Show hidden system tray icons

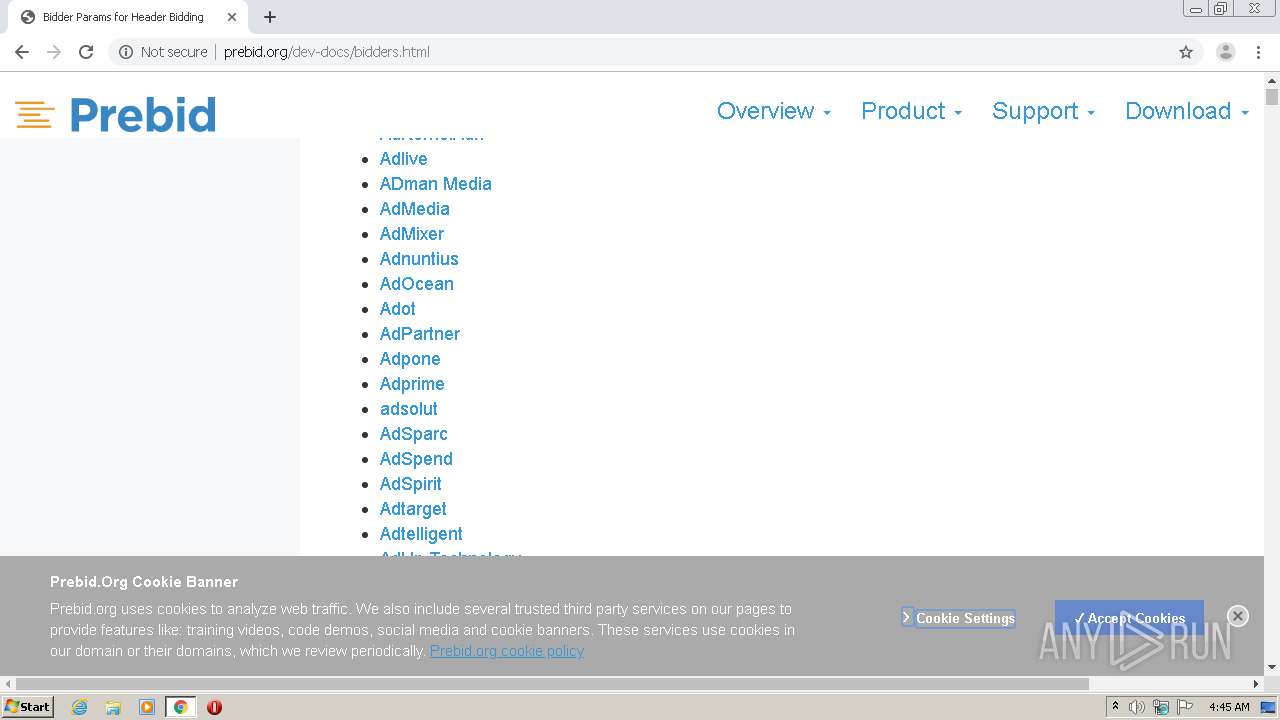point(1116,707)
